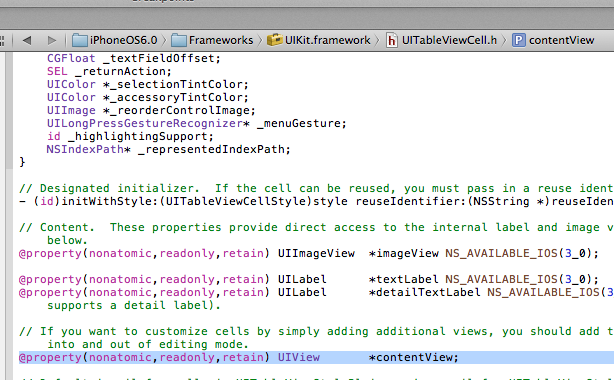This screenshot has height=380, width=614.
Task: Click the UIView type on highlighted line
Action: click(x=299, y=357)
